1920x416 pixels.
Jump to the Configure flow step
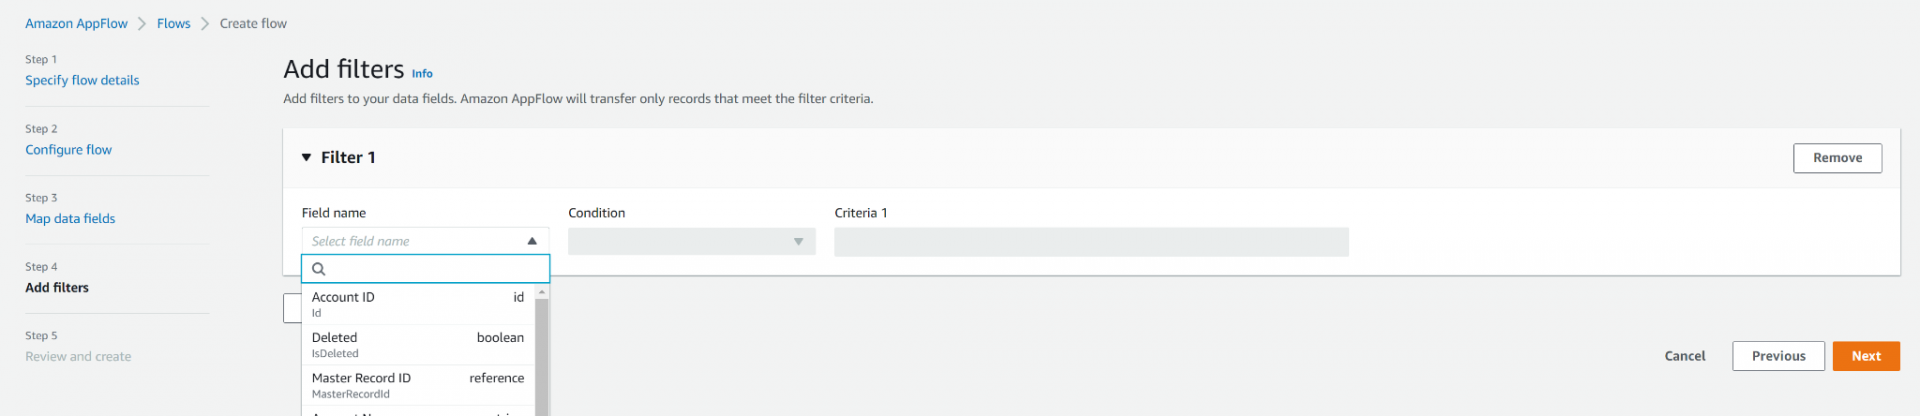68,150
